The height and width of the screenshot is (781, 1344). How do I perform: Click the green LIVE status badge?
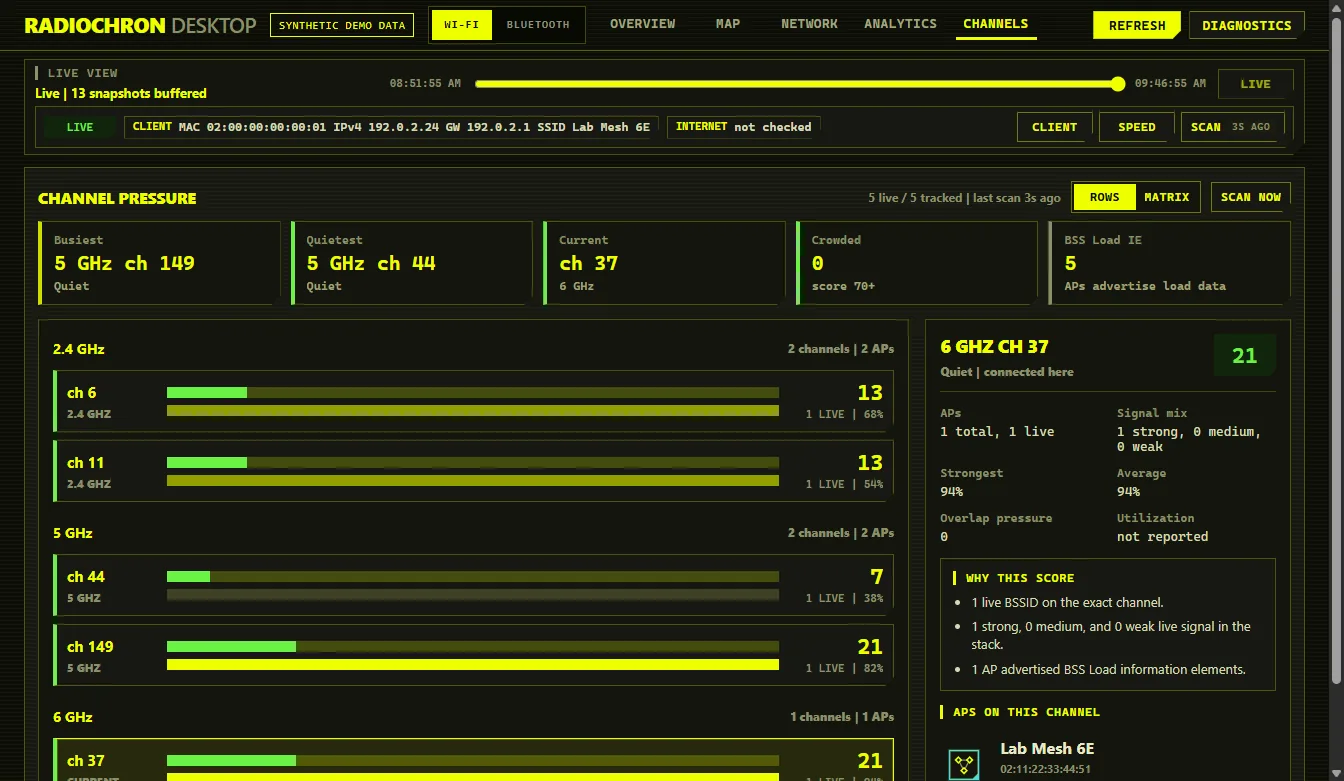[x=80, y=127]
